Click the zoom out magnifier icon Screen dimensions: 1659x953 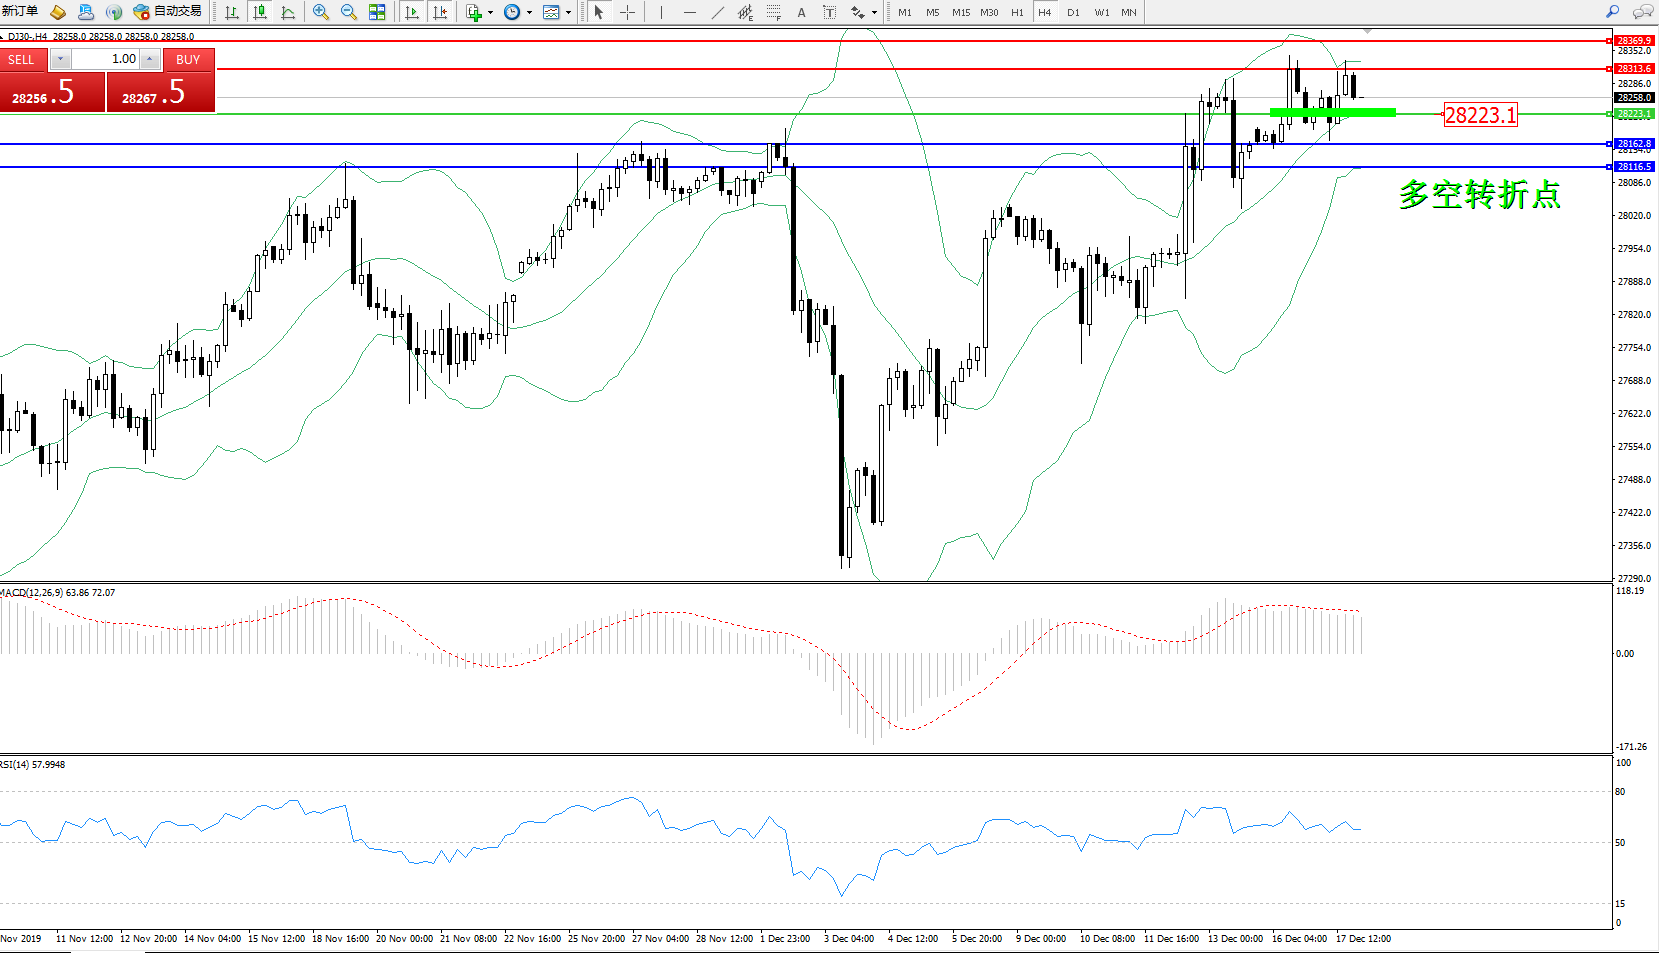[349, 12]
